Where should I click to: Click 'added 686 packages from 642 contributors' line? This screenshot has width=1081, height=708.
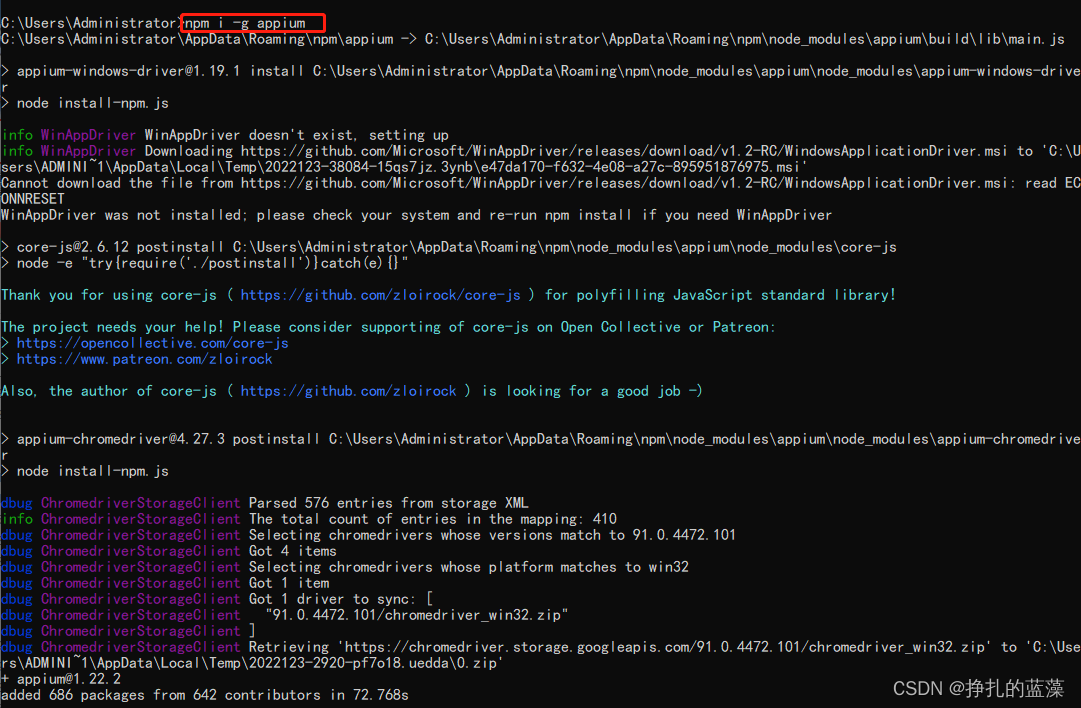(205, 695)
